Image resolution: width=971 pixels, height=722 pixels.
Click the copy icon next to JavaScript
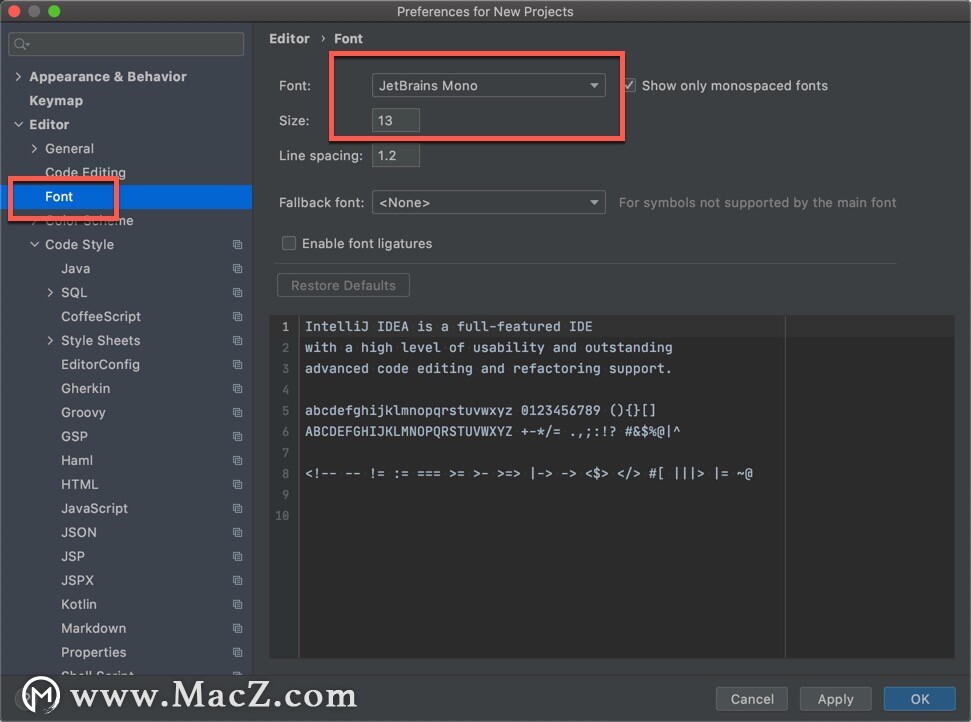coord(237,508)
